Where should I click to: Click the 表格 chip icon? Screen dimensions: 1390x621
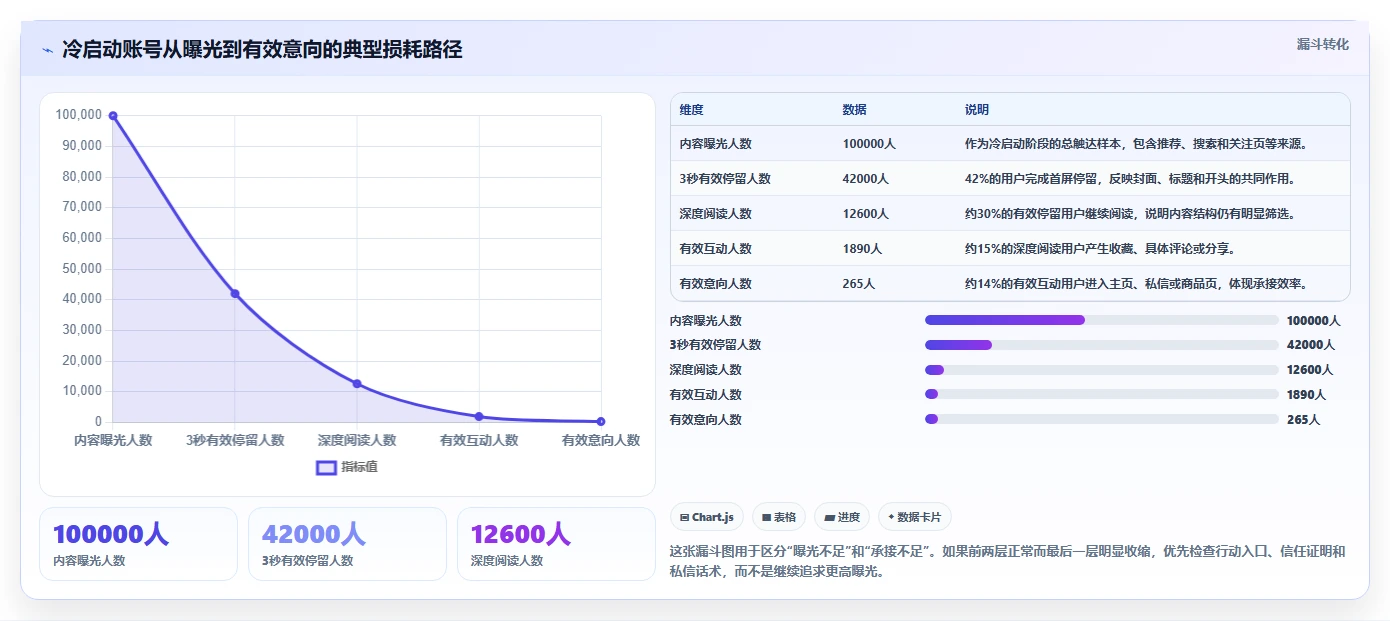coord(766,517)
